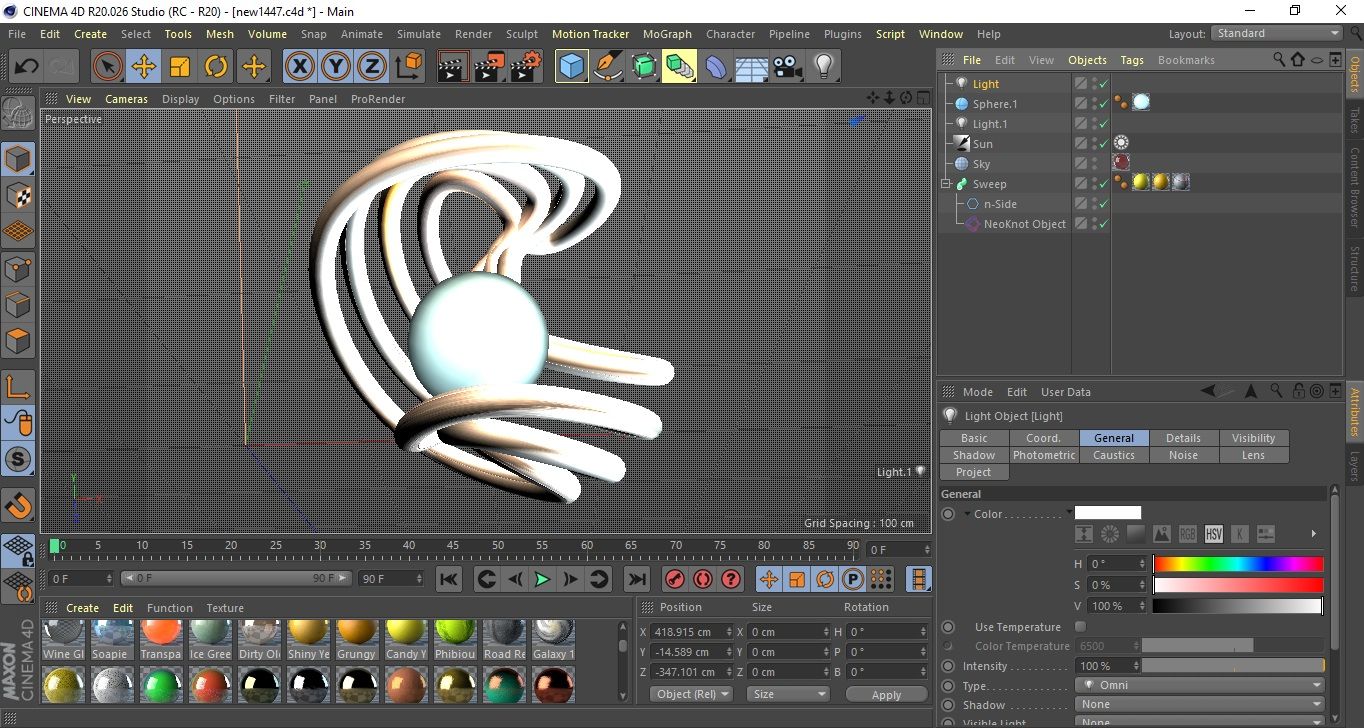Collapse the Sweep object hierarchy
1364x728 pixels.
pyautogui.click(x=945, y=184)
